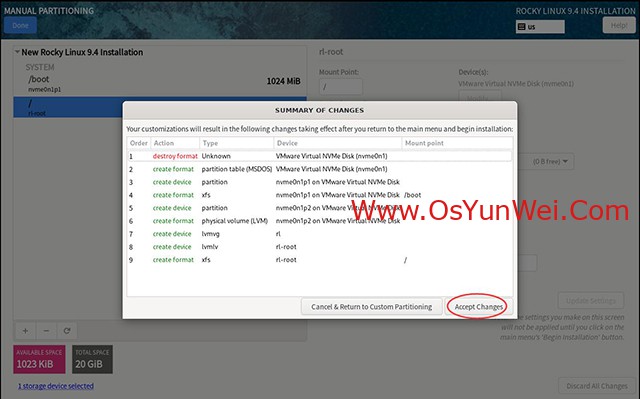Sort by the Type column header
This screenshot has width=640, height=399.
[237, 143]
